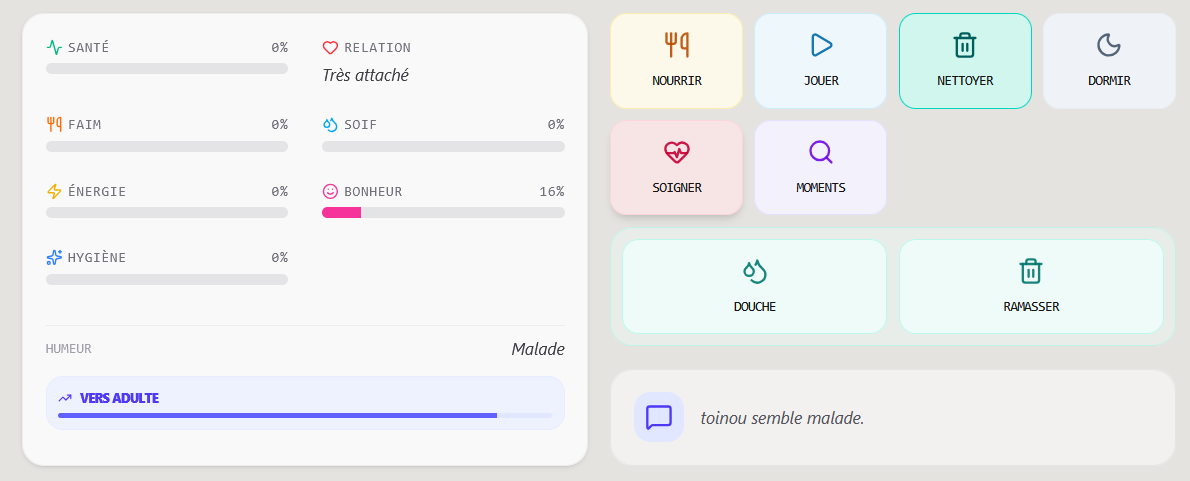Click the "toinou semble malade." message
1190x481 pixels.
click(x=782, y=418)
